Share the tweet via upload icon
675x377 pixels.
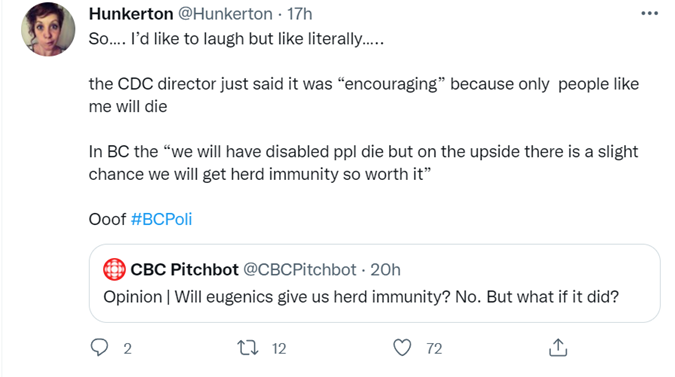[558, 347]
